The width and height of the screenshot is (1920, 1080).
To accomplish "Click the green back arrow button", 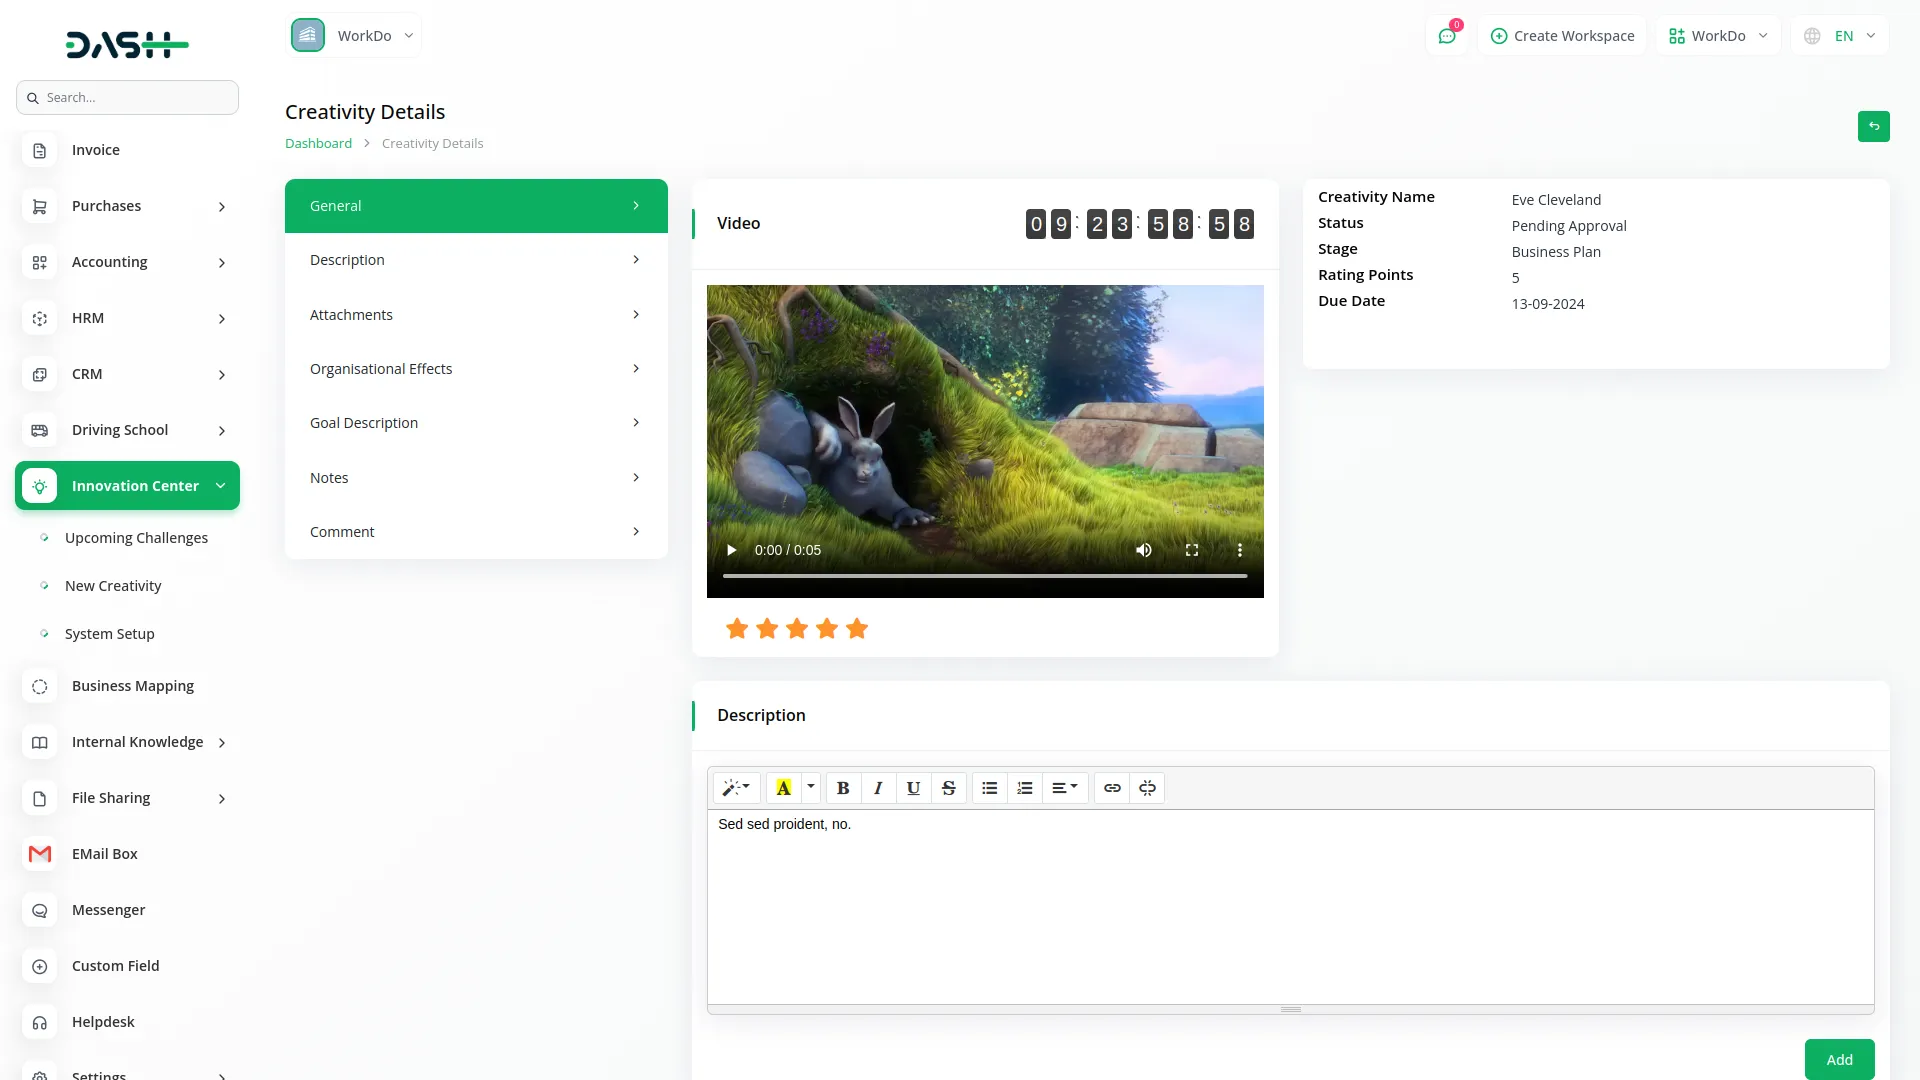I will tap(1873, 127).
